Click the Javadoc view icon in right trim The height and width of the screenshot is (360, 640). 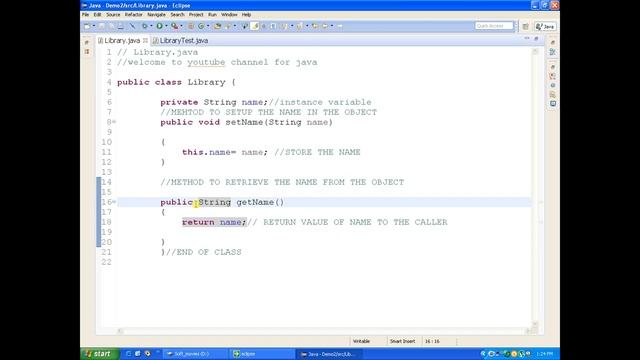pos(553,85)
